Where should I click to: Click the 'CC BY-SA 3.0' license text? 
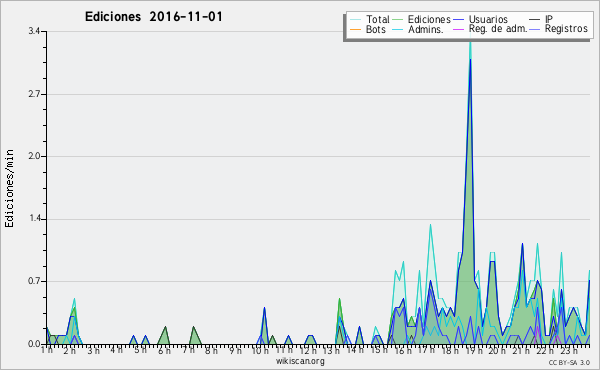(x=569, y=362)
